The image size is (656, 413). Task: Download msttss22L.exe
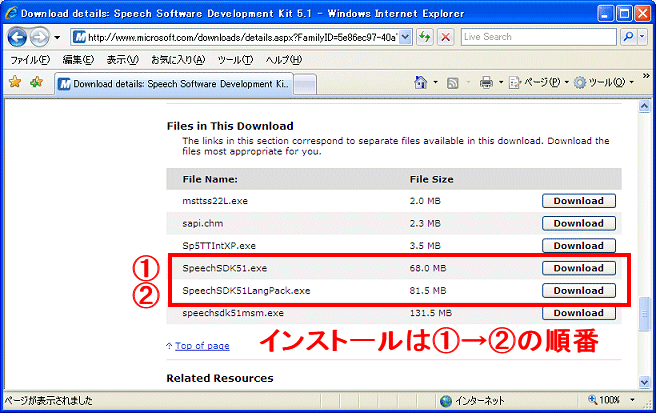click(579, 201)
